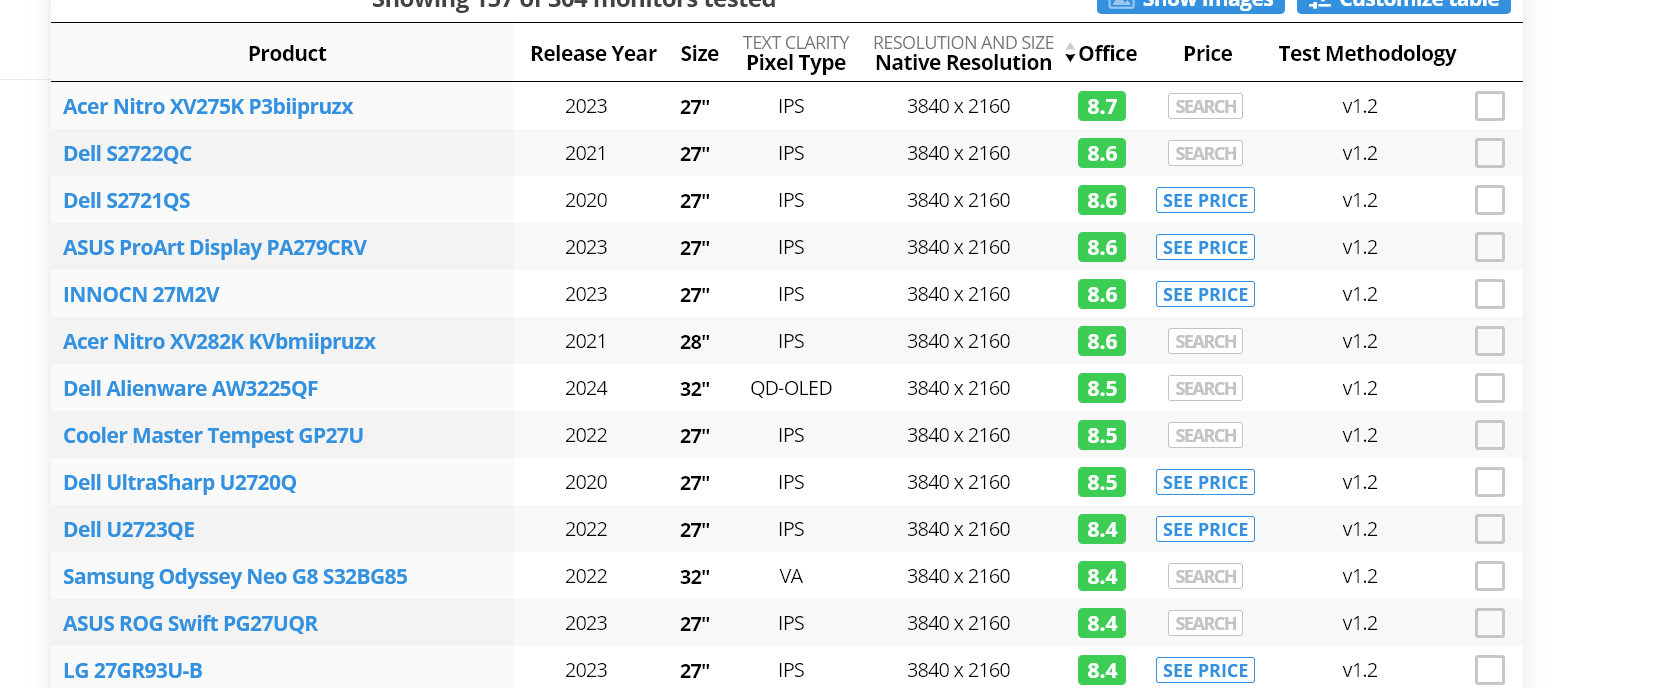Click 28" size cell of Acer XV282K
The width and height of the screenshot is (1654, 688).
pyautogui.click(x=695, y=342)
